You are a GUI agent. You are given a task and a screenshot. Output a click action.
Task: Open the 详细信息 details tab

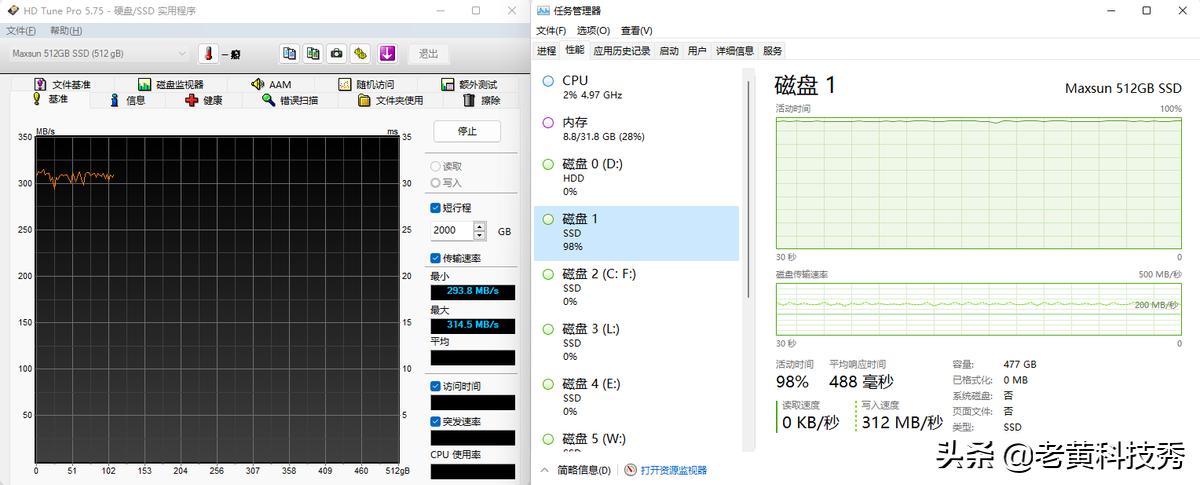tap(735, 50)
